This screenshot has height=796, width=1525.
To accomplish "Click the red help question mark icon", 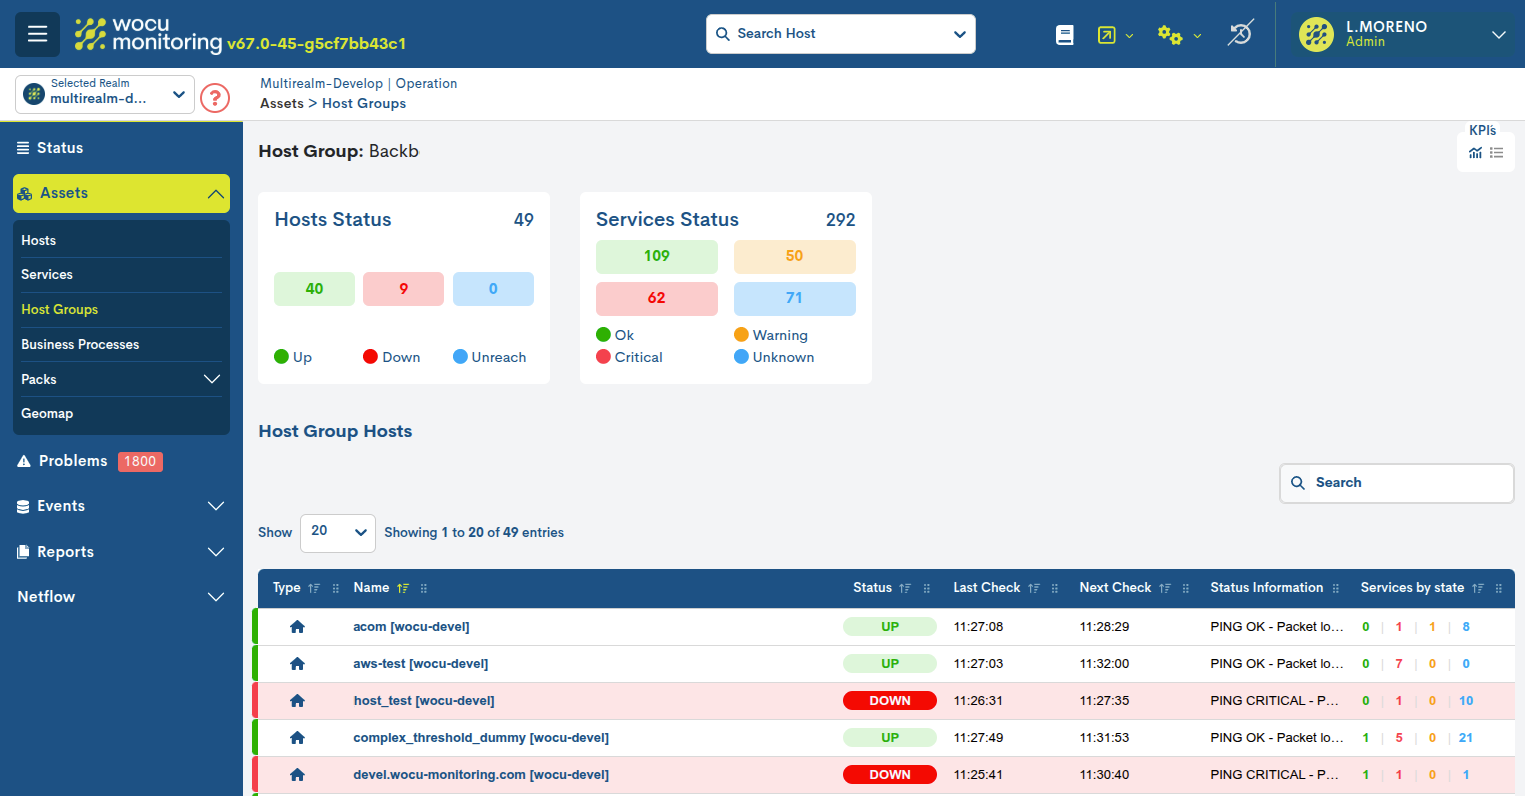I will coord(214,97).
